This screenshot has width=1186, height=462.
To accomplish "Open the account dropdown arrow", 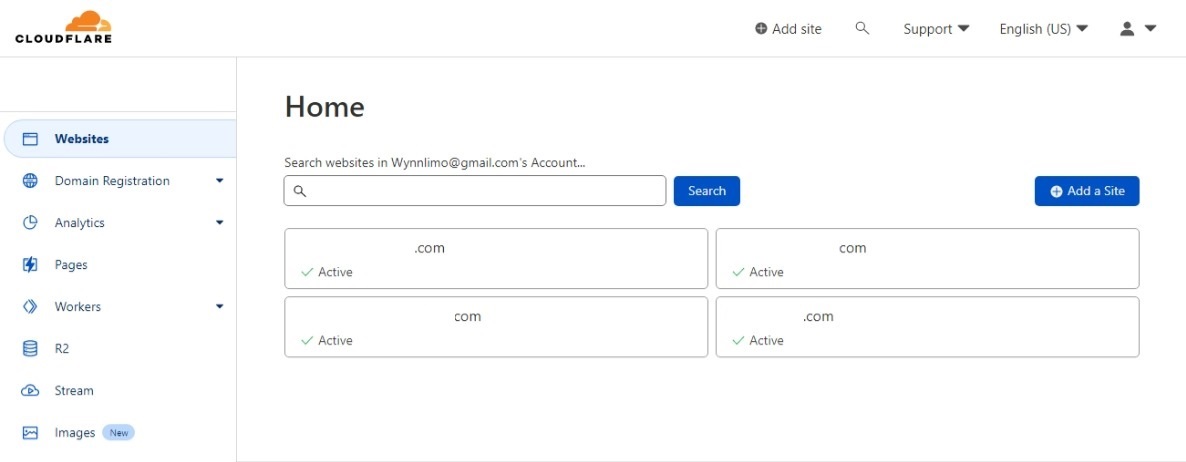I will click(1150, 29).
